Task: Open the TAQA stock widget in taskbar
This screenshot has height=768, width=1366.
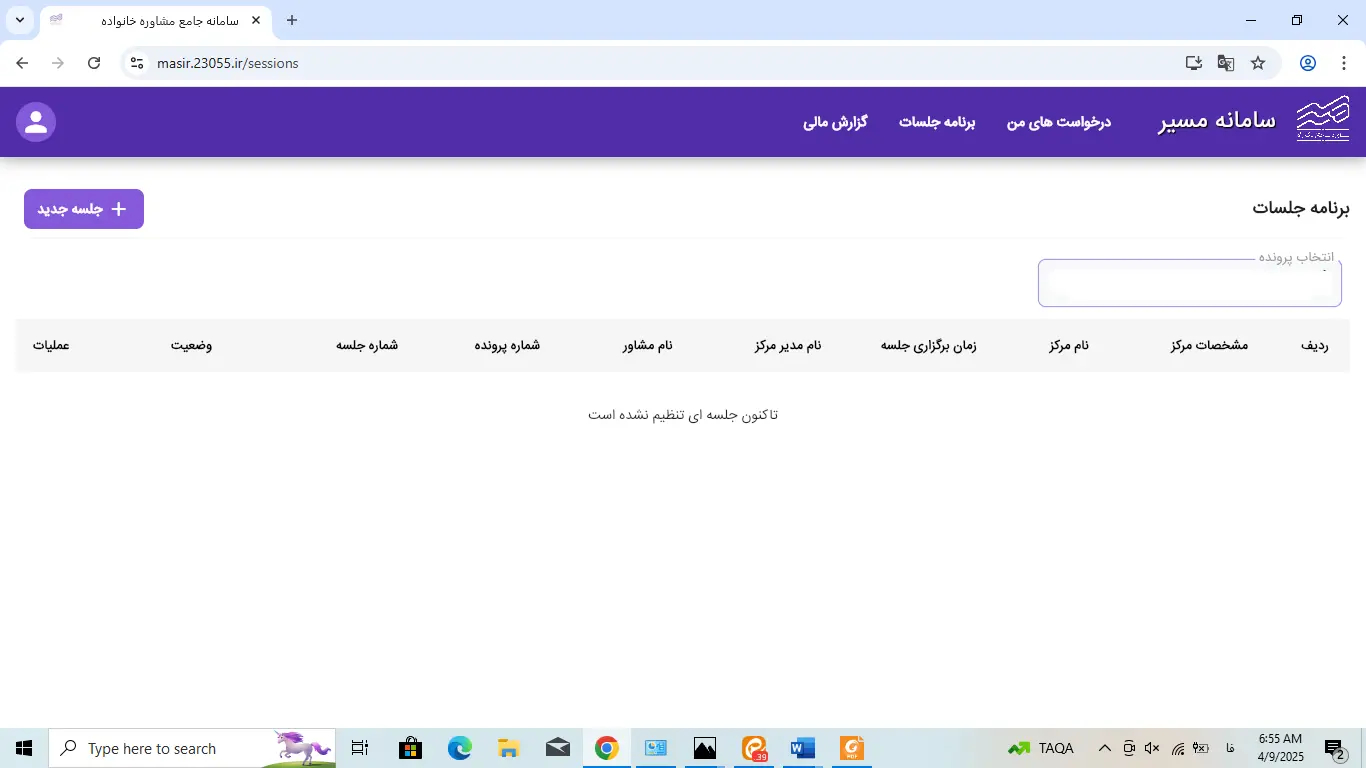Action: pyautogui.click(x=1041, y=748)
